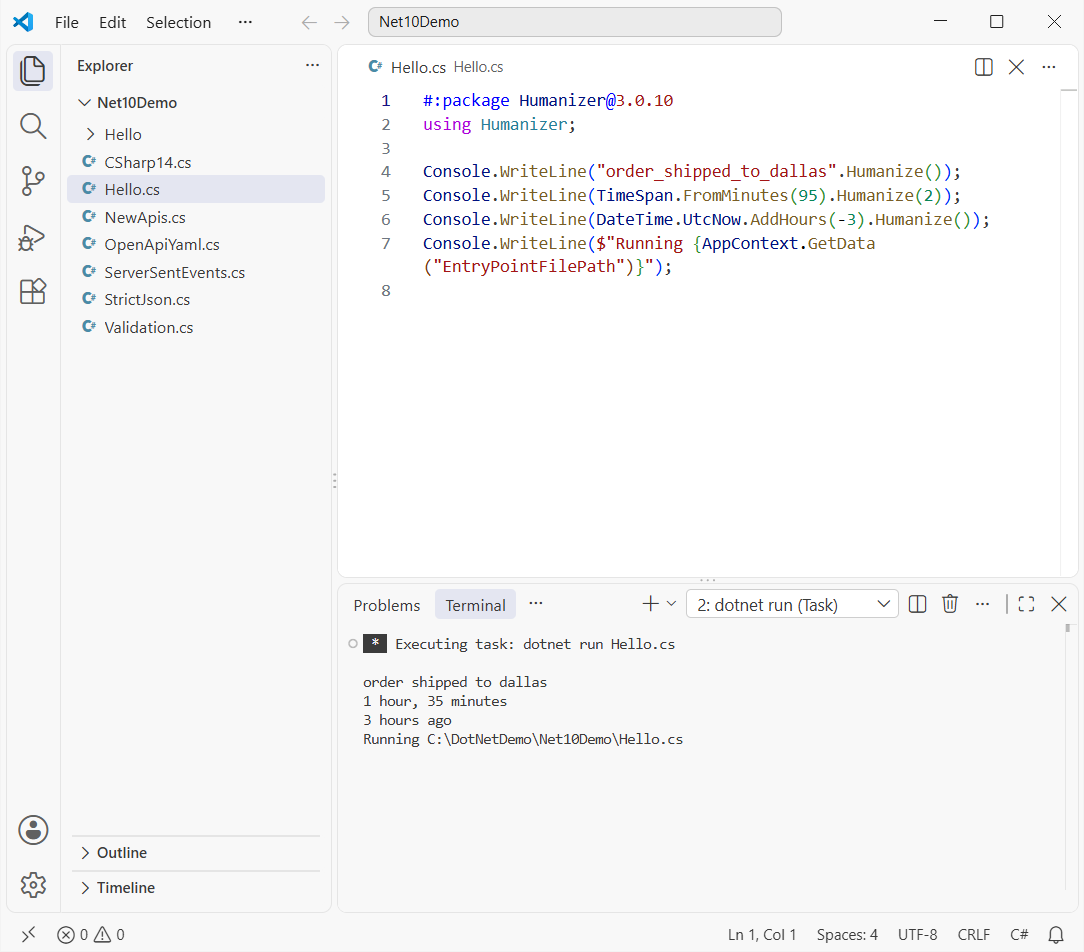
Task: Select the Hello.cs editor tab
Action: (418, 67)
